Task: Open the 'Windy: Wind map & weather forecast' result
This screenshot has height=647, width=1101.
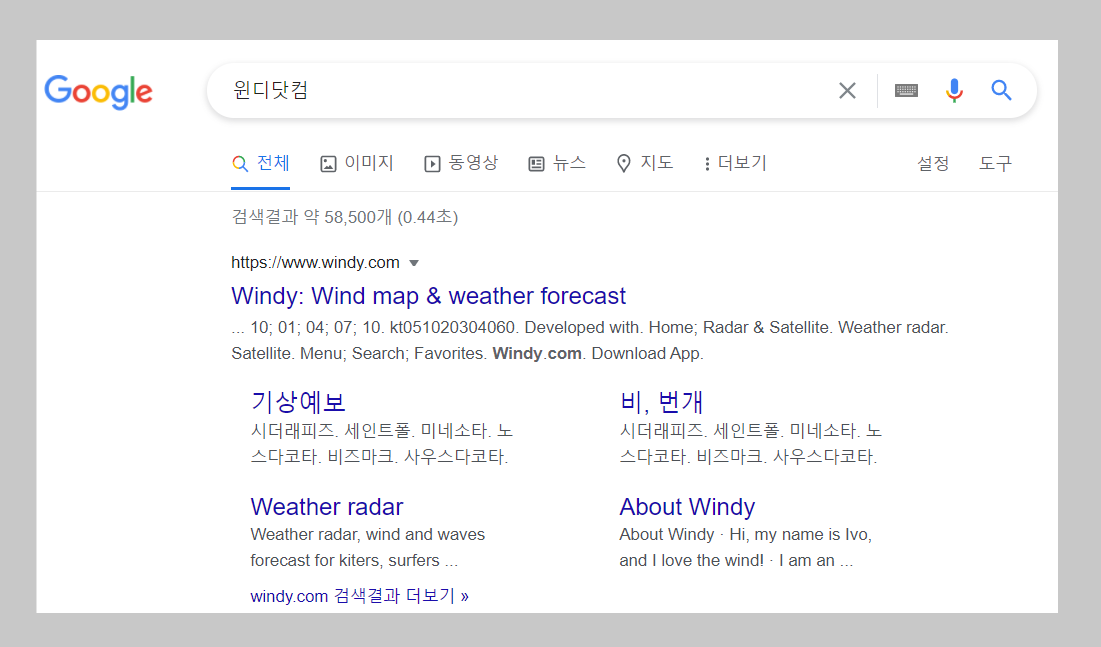Action: point(428,296)
